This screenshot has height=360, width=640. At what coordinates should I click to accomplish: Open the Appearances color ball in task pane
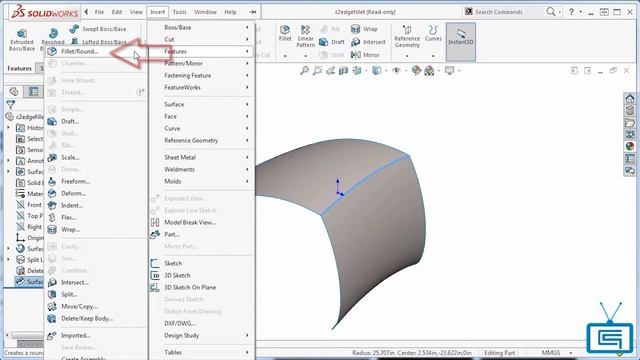(x=629, y=146)
